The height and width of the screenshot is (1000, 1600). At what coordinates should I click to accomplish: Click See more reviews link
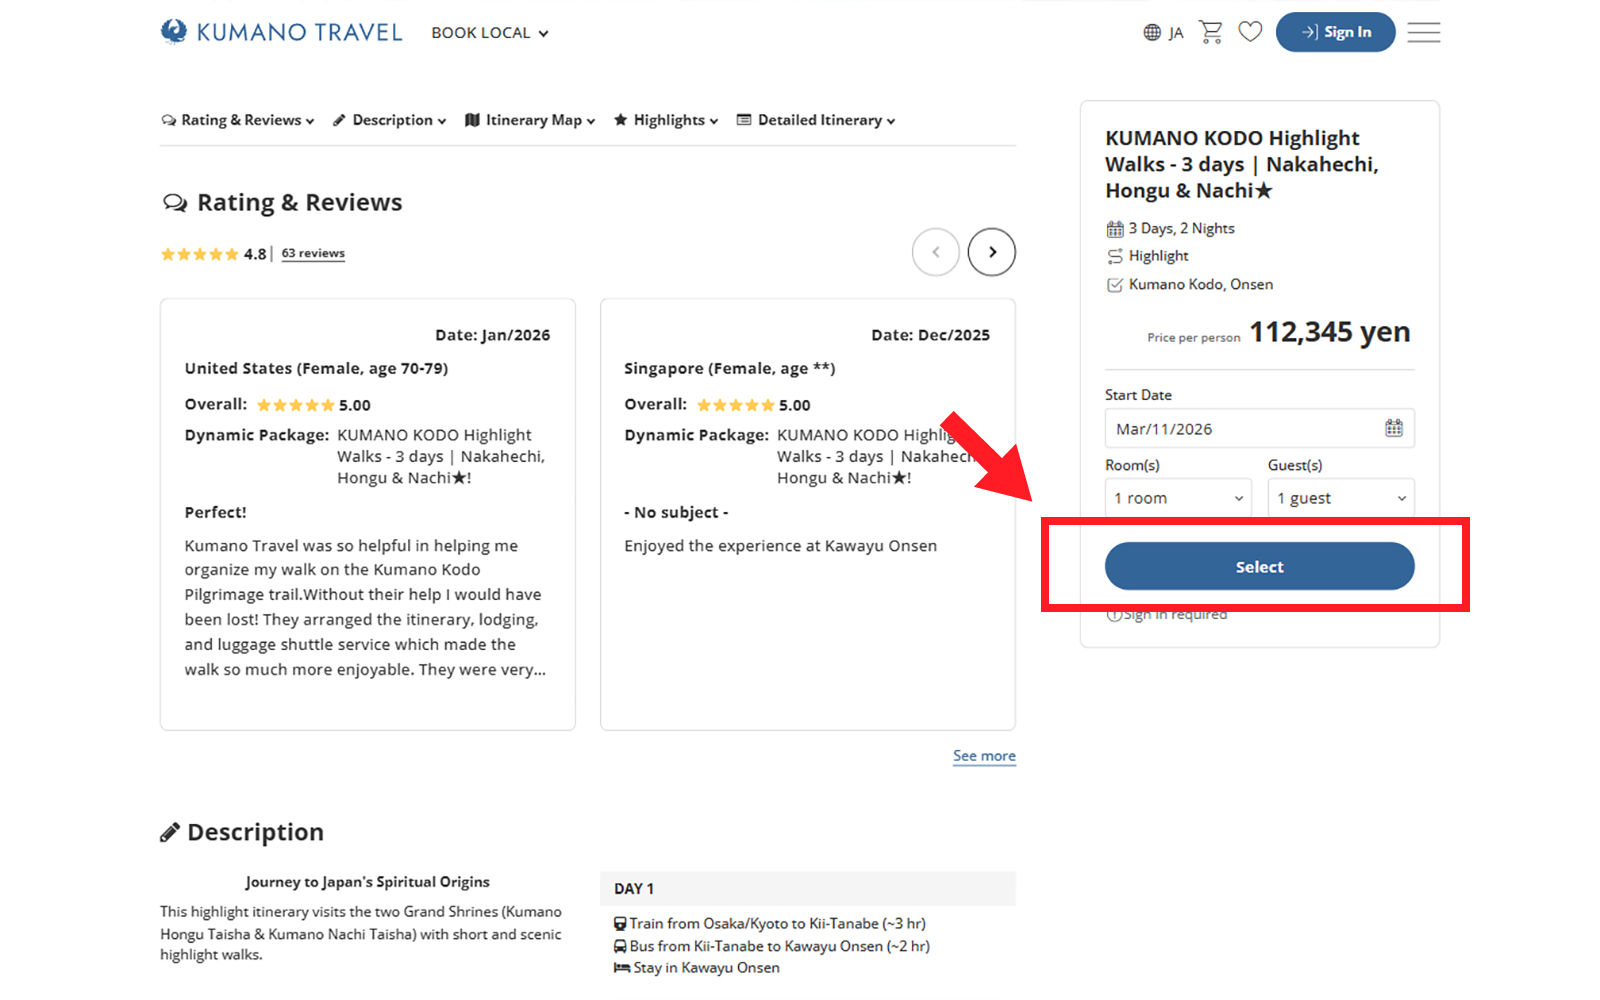[984, 756]
